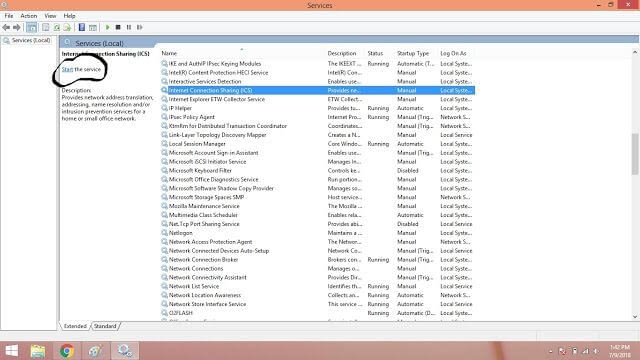Select the Interactive Services Detection row

[x=317, y=82]
